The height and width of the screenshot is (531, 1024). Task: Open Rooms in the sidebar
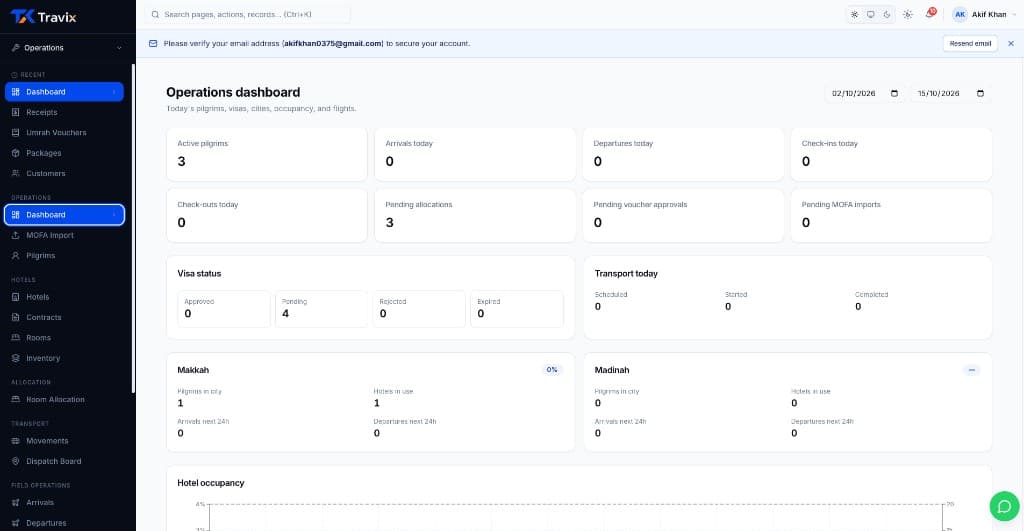click(x=64, y=338)
